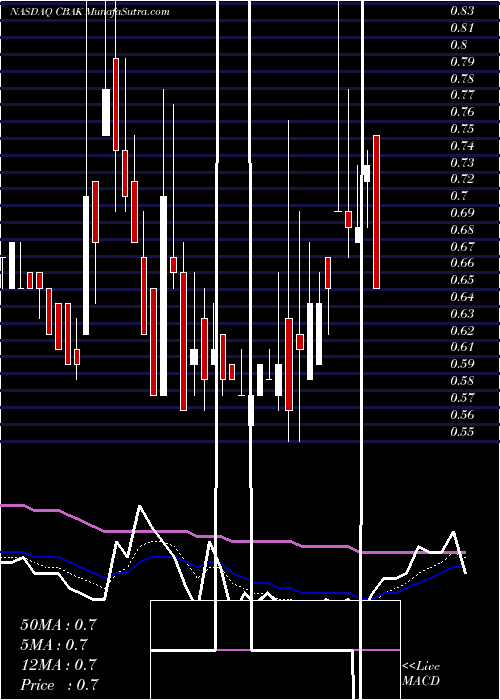Select the 0.78 price axis label
Viewport: 500px width, 700px height.
462,79
